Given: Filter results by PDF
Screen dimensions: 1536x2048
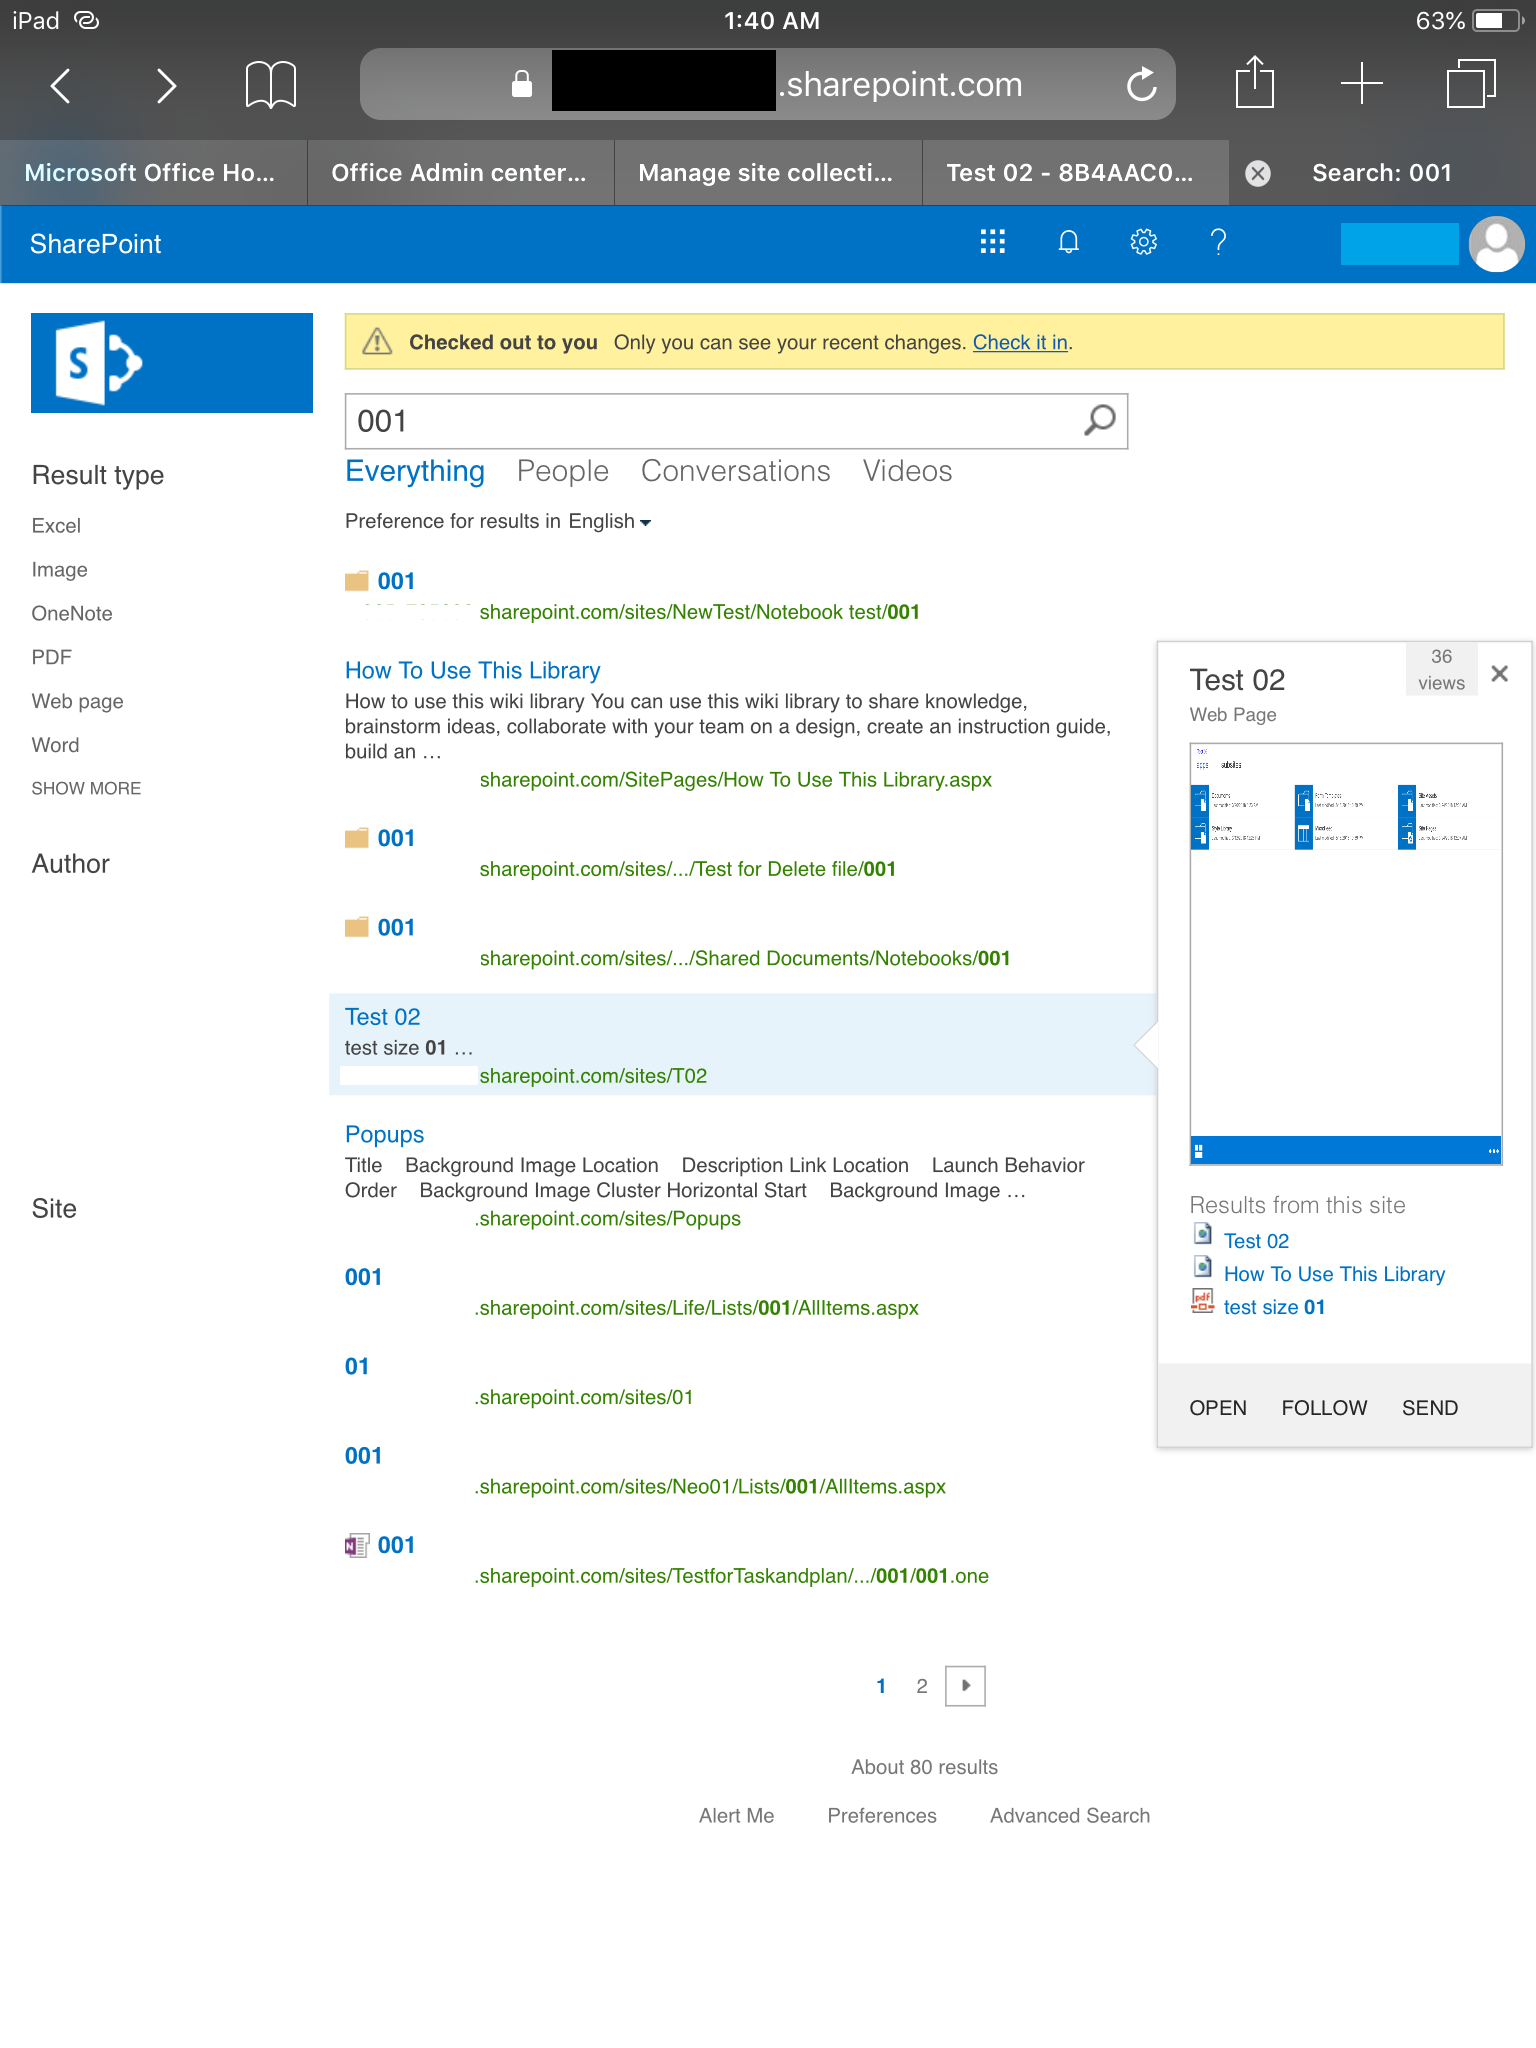Looking at the screenshot, I should tap(52, 657).
